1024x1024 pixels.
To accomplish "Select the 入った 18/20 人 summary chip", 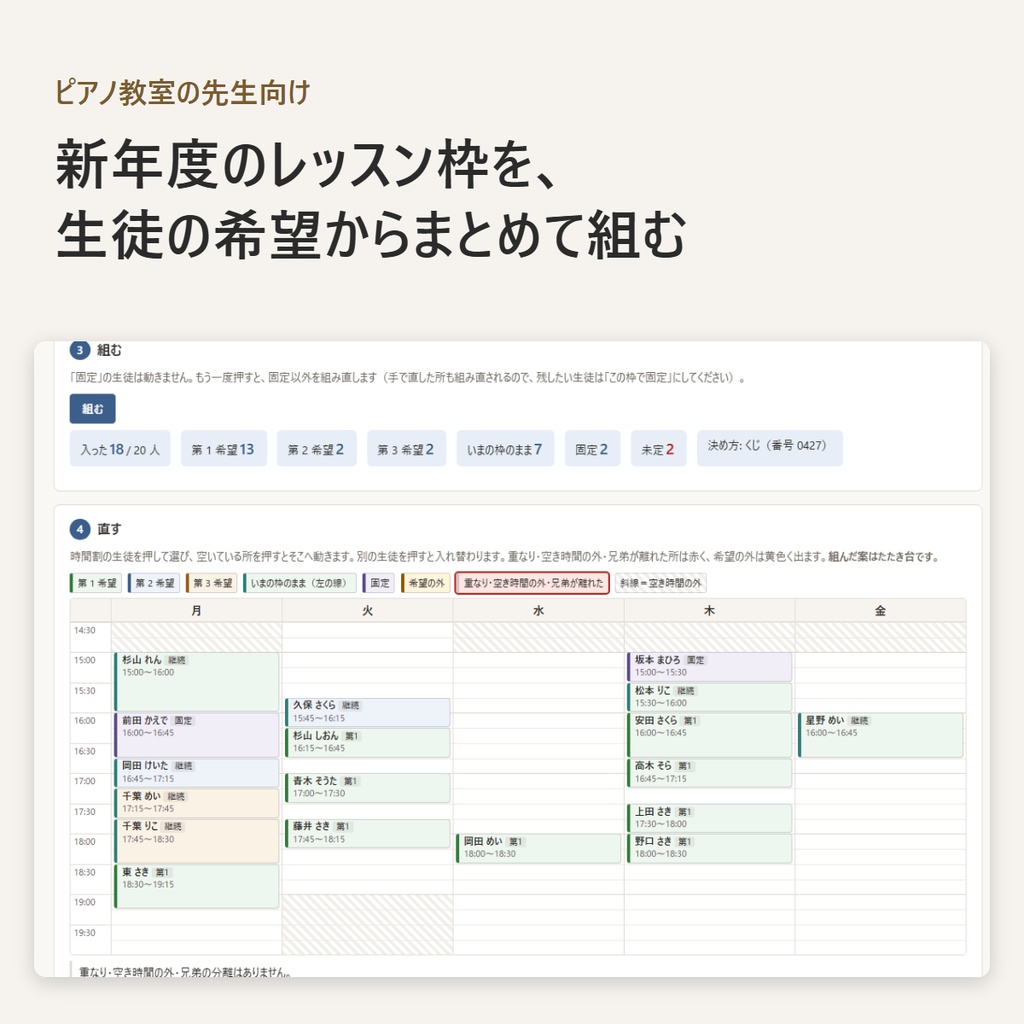I will pyautogui.click(x=120, y=449).
